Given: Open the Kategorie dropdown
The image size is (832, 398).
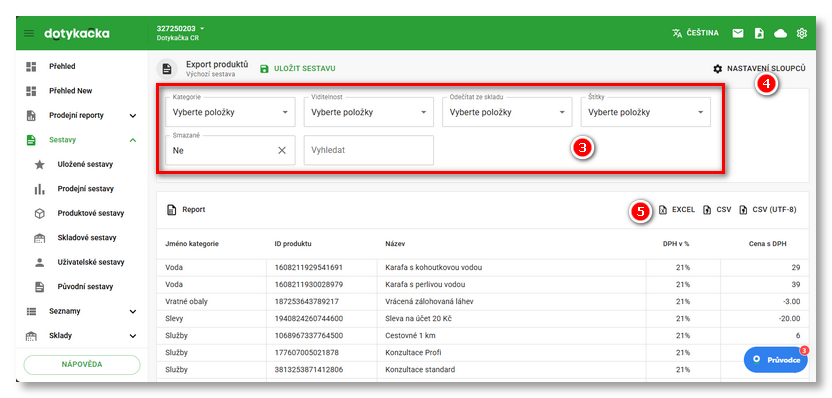Looking at the screenshot, I should [x=230, y=112].
